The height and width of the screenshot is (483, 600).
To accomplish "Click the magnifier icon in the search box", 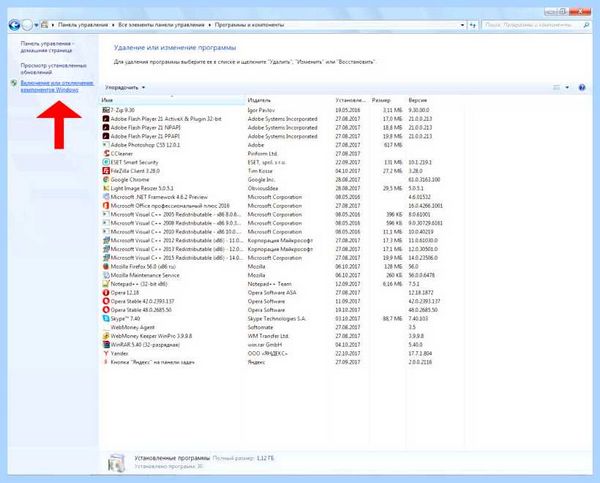I will click(x=586, y=25).
